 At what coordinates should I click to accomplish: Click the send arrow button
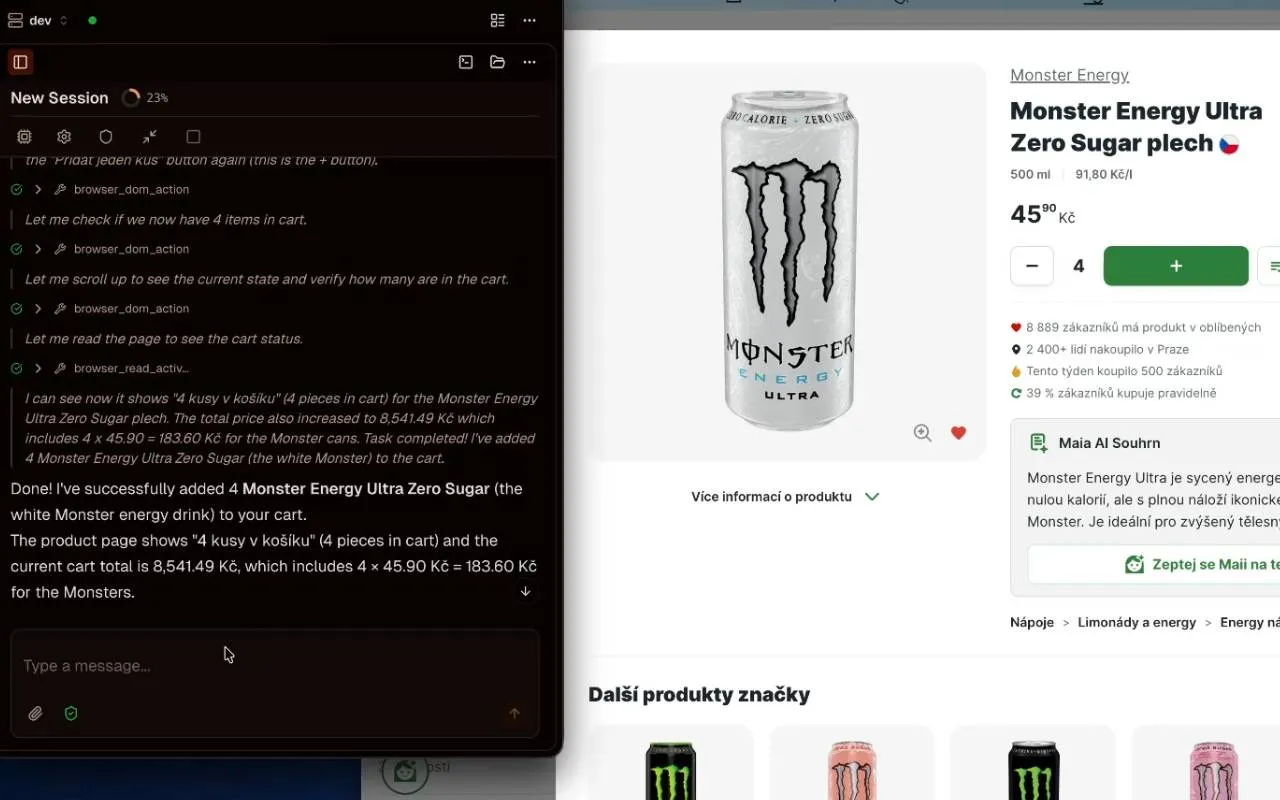[515, 714]
